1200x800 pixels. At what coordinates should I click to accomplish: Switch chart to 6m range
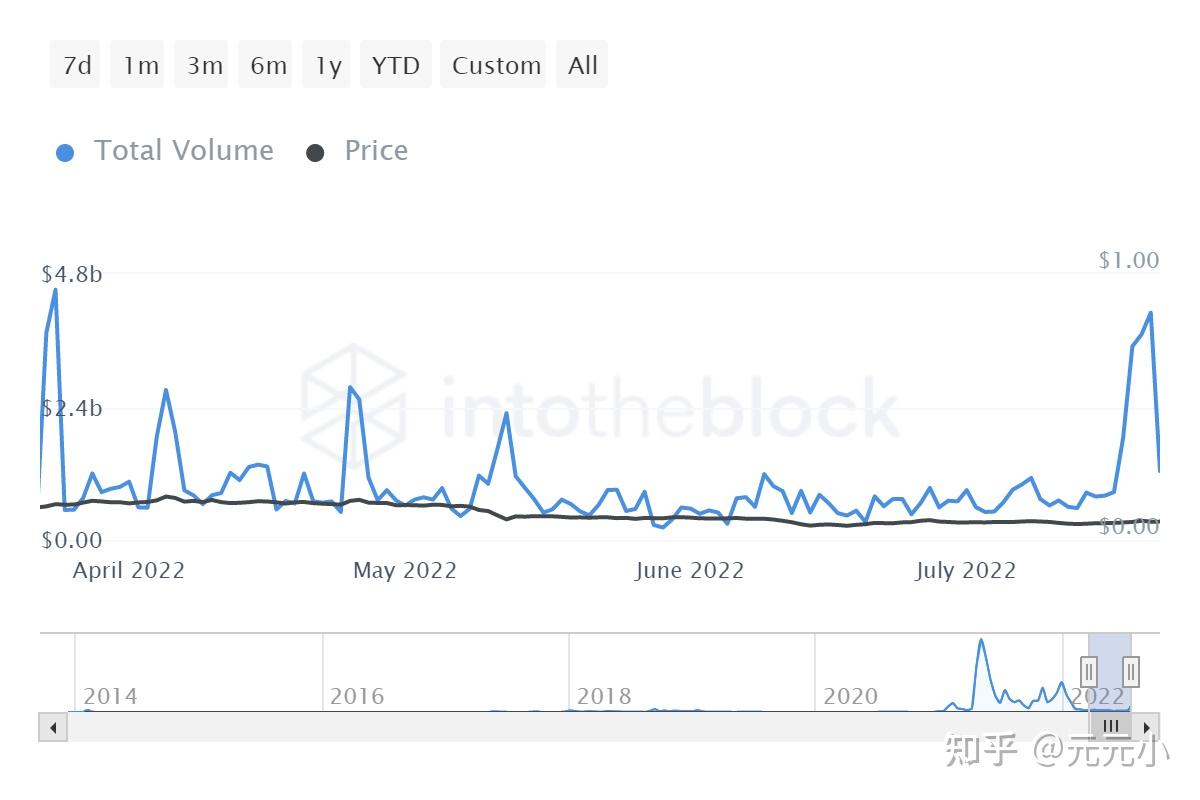point(266,65)
